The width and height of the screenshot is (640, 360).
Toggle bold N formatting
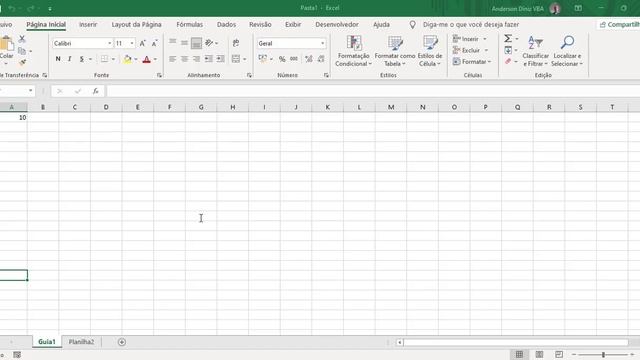pos(58,59)
